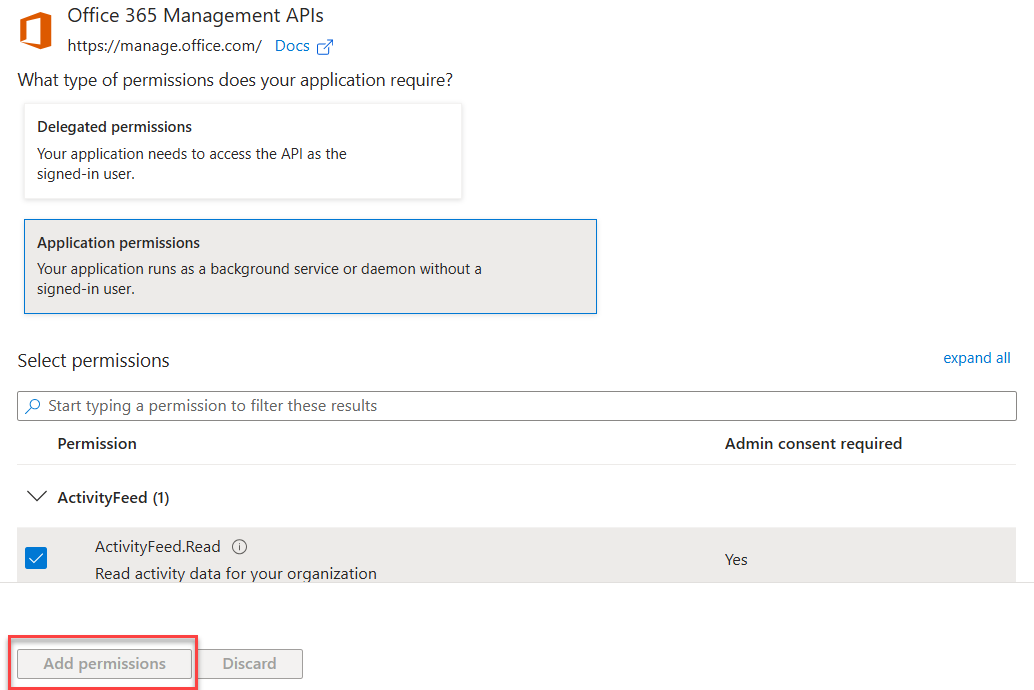This screenshot has width=1034, height=690.
Task: Collapse the ActivityFeed group chevron
Action: click(x=37, y=497)
